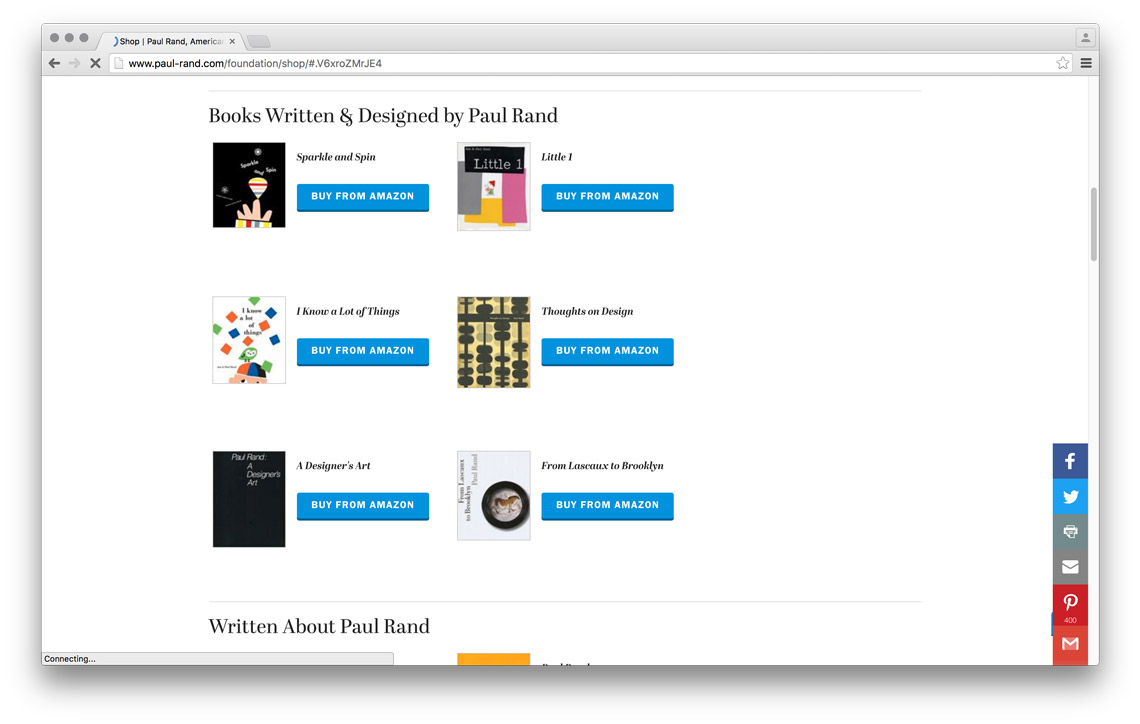This screenshot has height=724, width=1140.
Task: Click the browser forward arrow
Action: pyautogui.click(x=74, y=63)
